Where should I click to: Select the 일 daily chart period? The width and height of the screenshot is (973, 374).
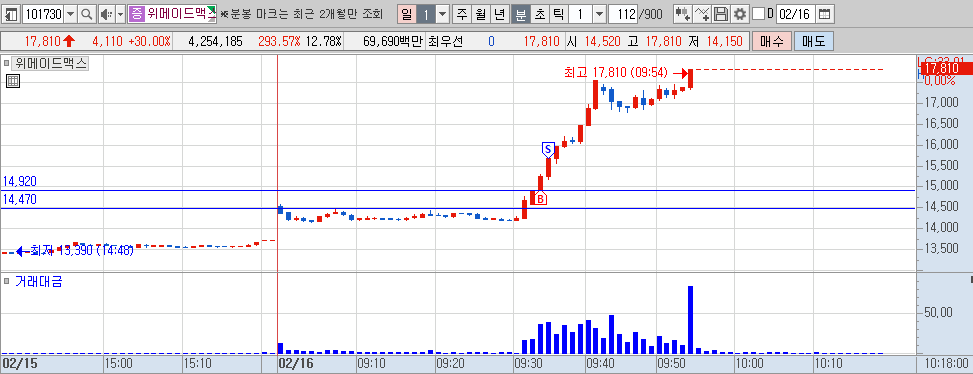coord(406,14)
